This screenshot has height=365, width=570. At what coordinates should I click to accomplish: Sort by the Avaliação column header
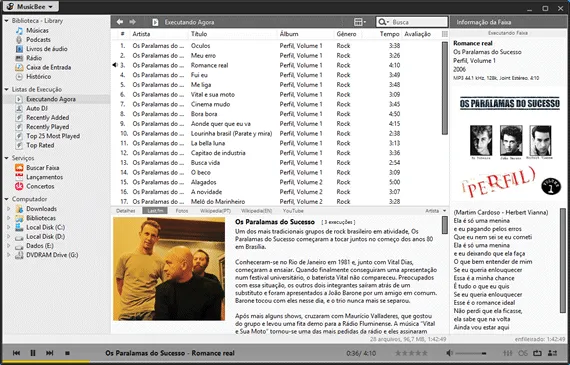[x=418, y=34]
